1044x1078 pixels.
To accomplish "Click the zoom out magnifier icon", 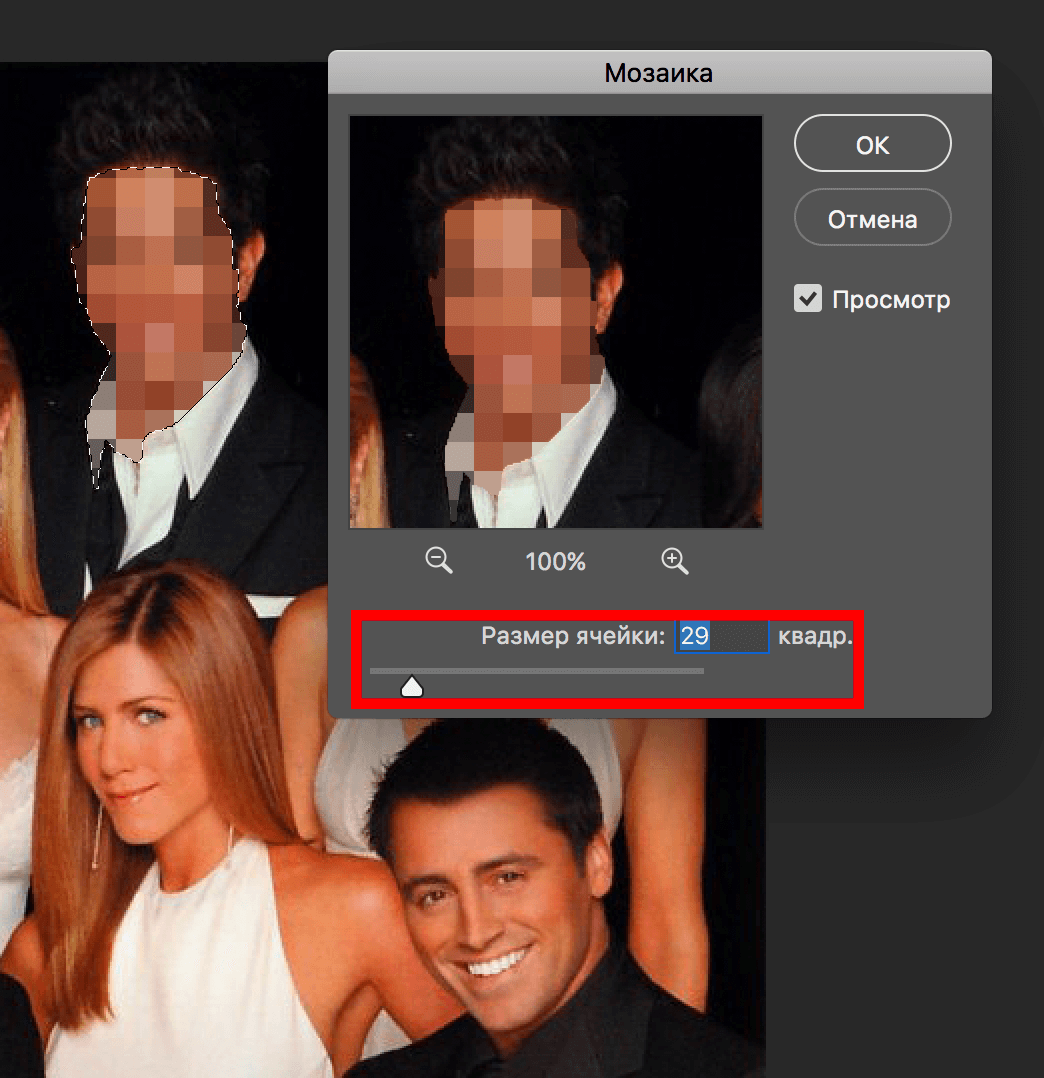I will (438, 560).
